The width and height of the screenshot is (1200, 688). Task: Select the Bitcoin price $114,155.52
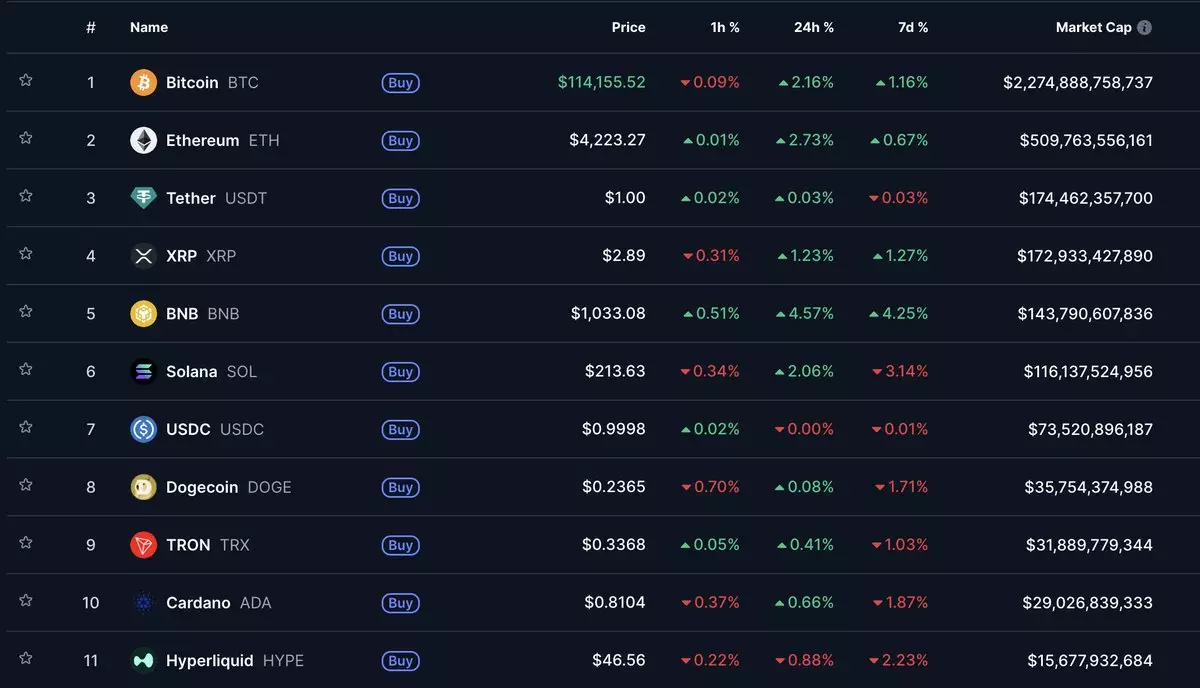point(601,82)
